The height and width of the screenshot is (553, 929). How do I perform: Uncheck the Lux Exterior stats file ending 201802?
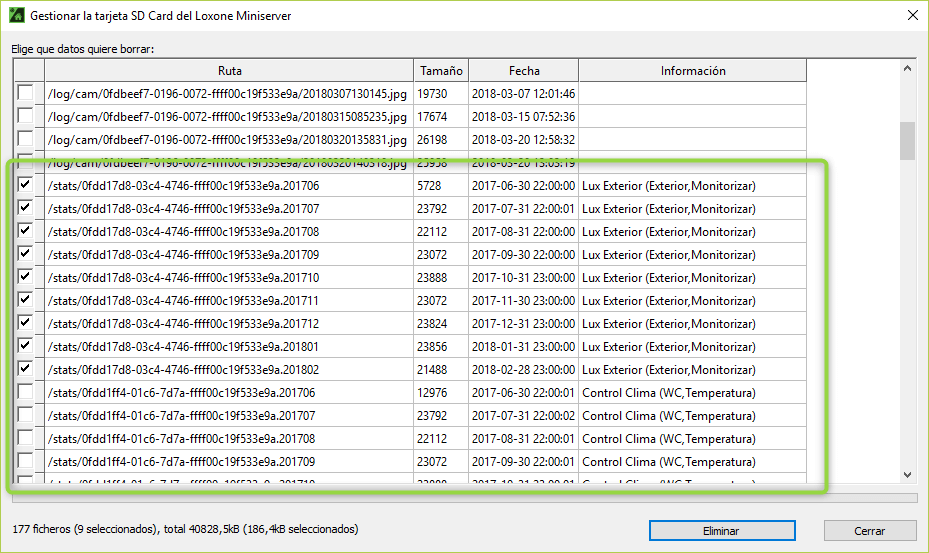pyautogui.click(x=26, y=370)
